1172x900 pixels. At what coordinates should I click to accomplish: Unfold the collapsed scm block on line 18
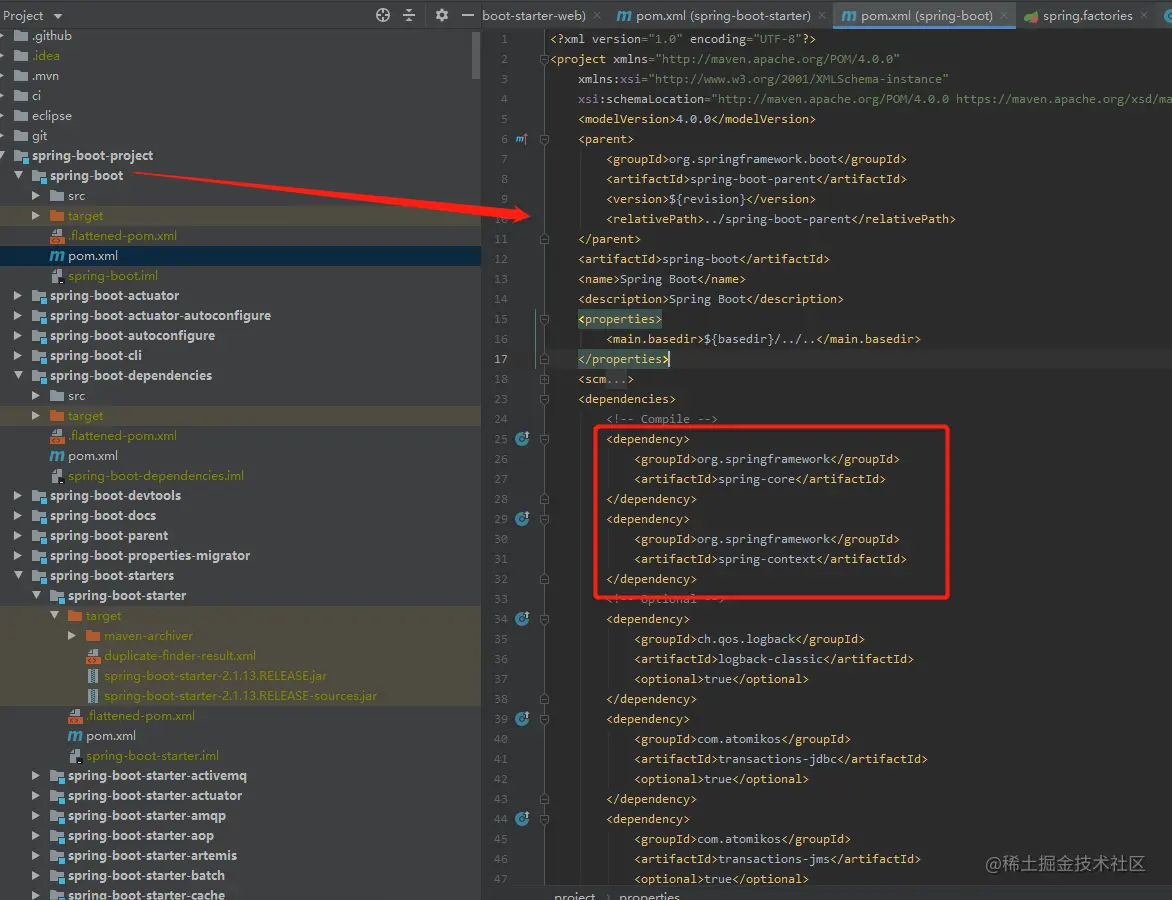544,379
